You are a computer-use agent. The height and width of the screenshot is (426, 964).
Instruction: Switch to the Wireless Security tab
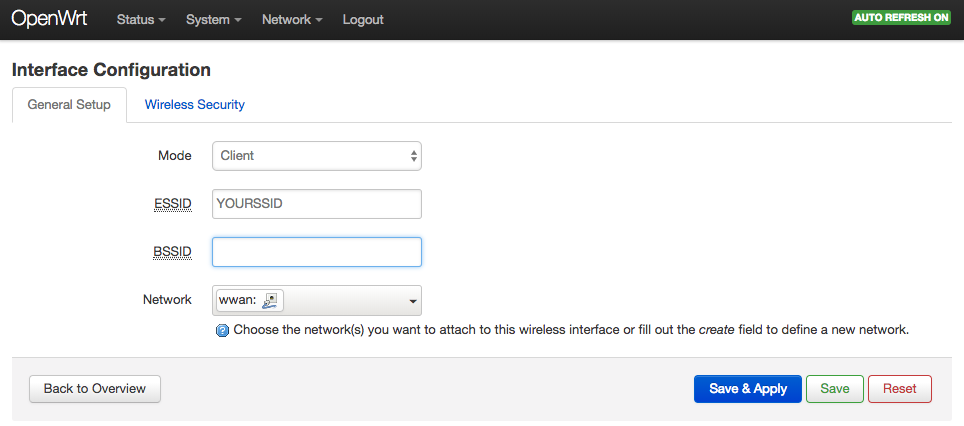[194, 105]
